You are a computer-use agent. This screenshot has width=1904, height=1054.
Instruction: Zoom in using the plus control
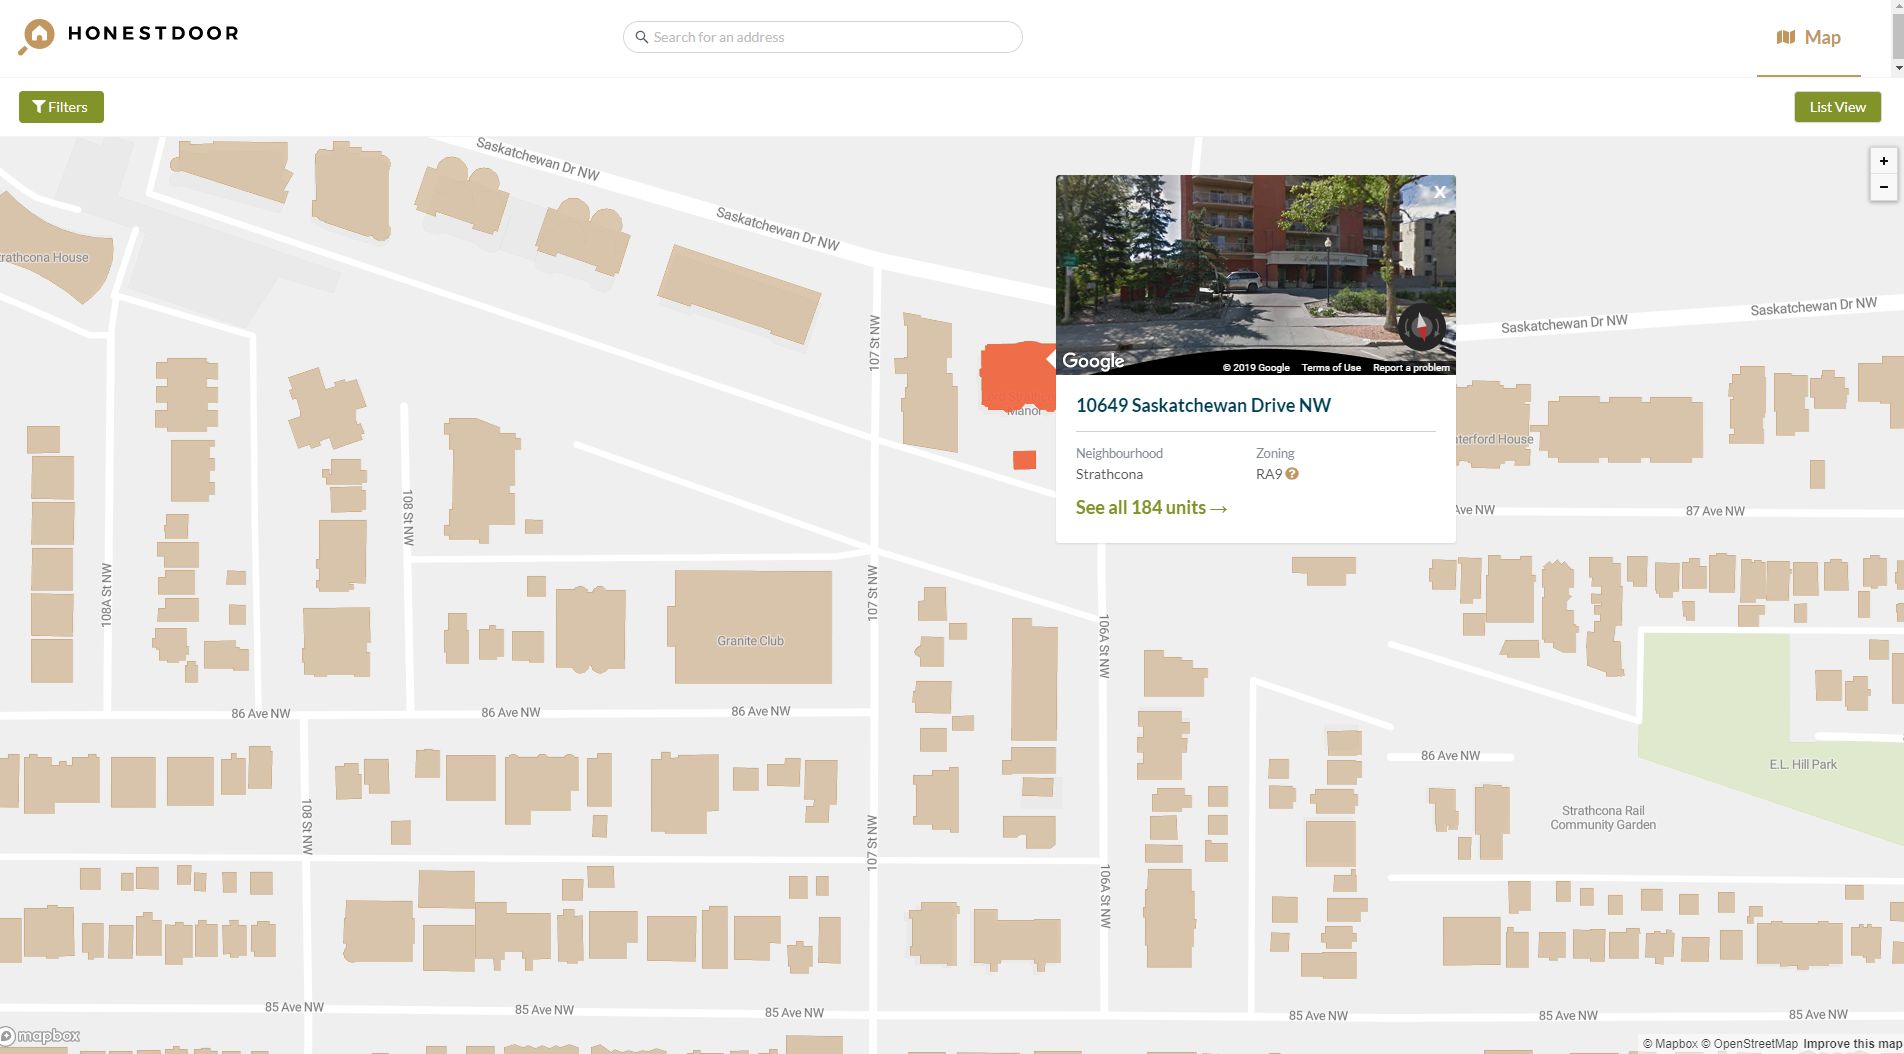tap(1884, 161)
